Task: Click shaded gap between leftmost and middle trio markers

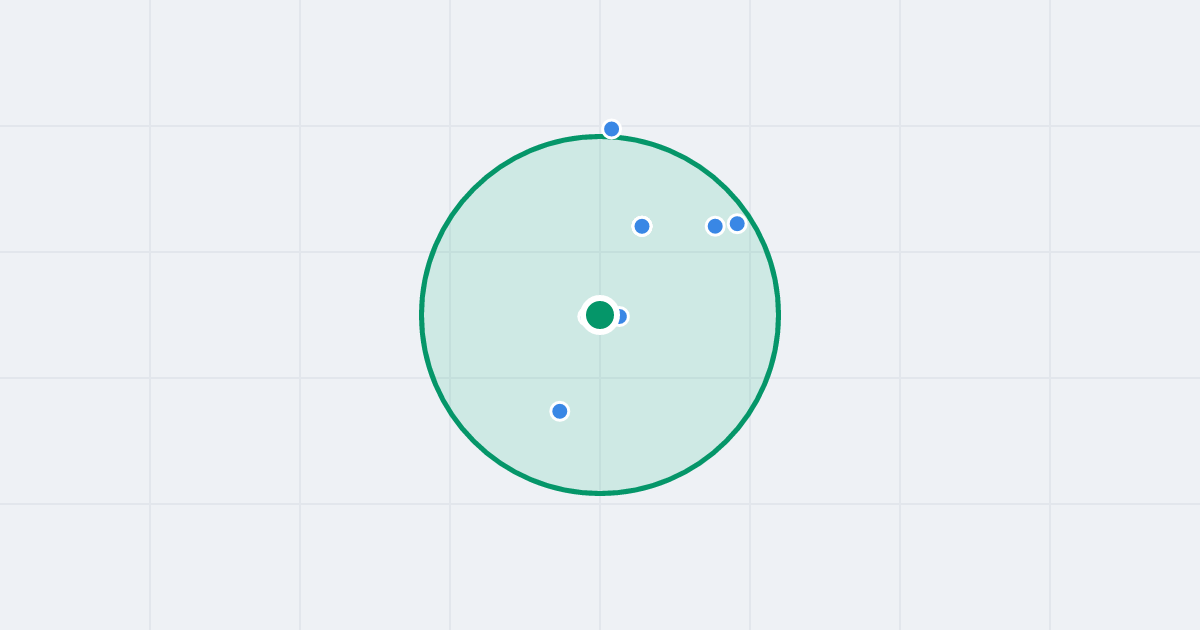Action: click(678, 226)
